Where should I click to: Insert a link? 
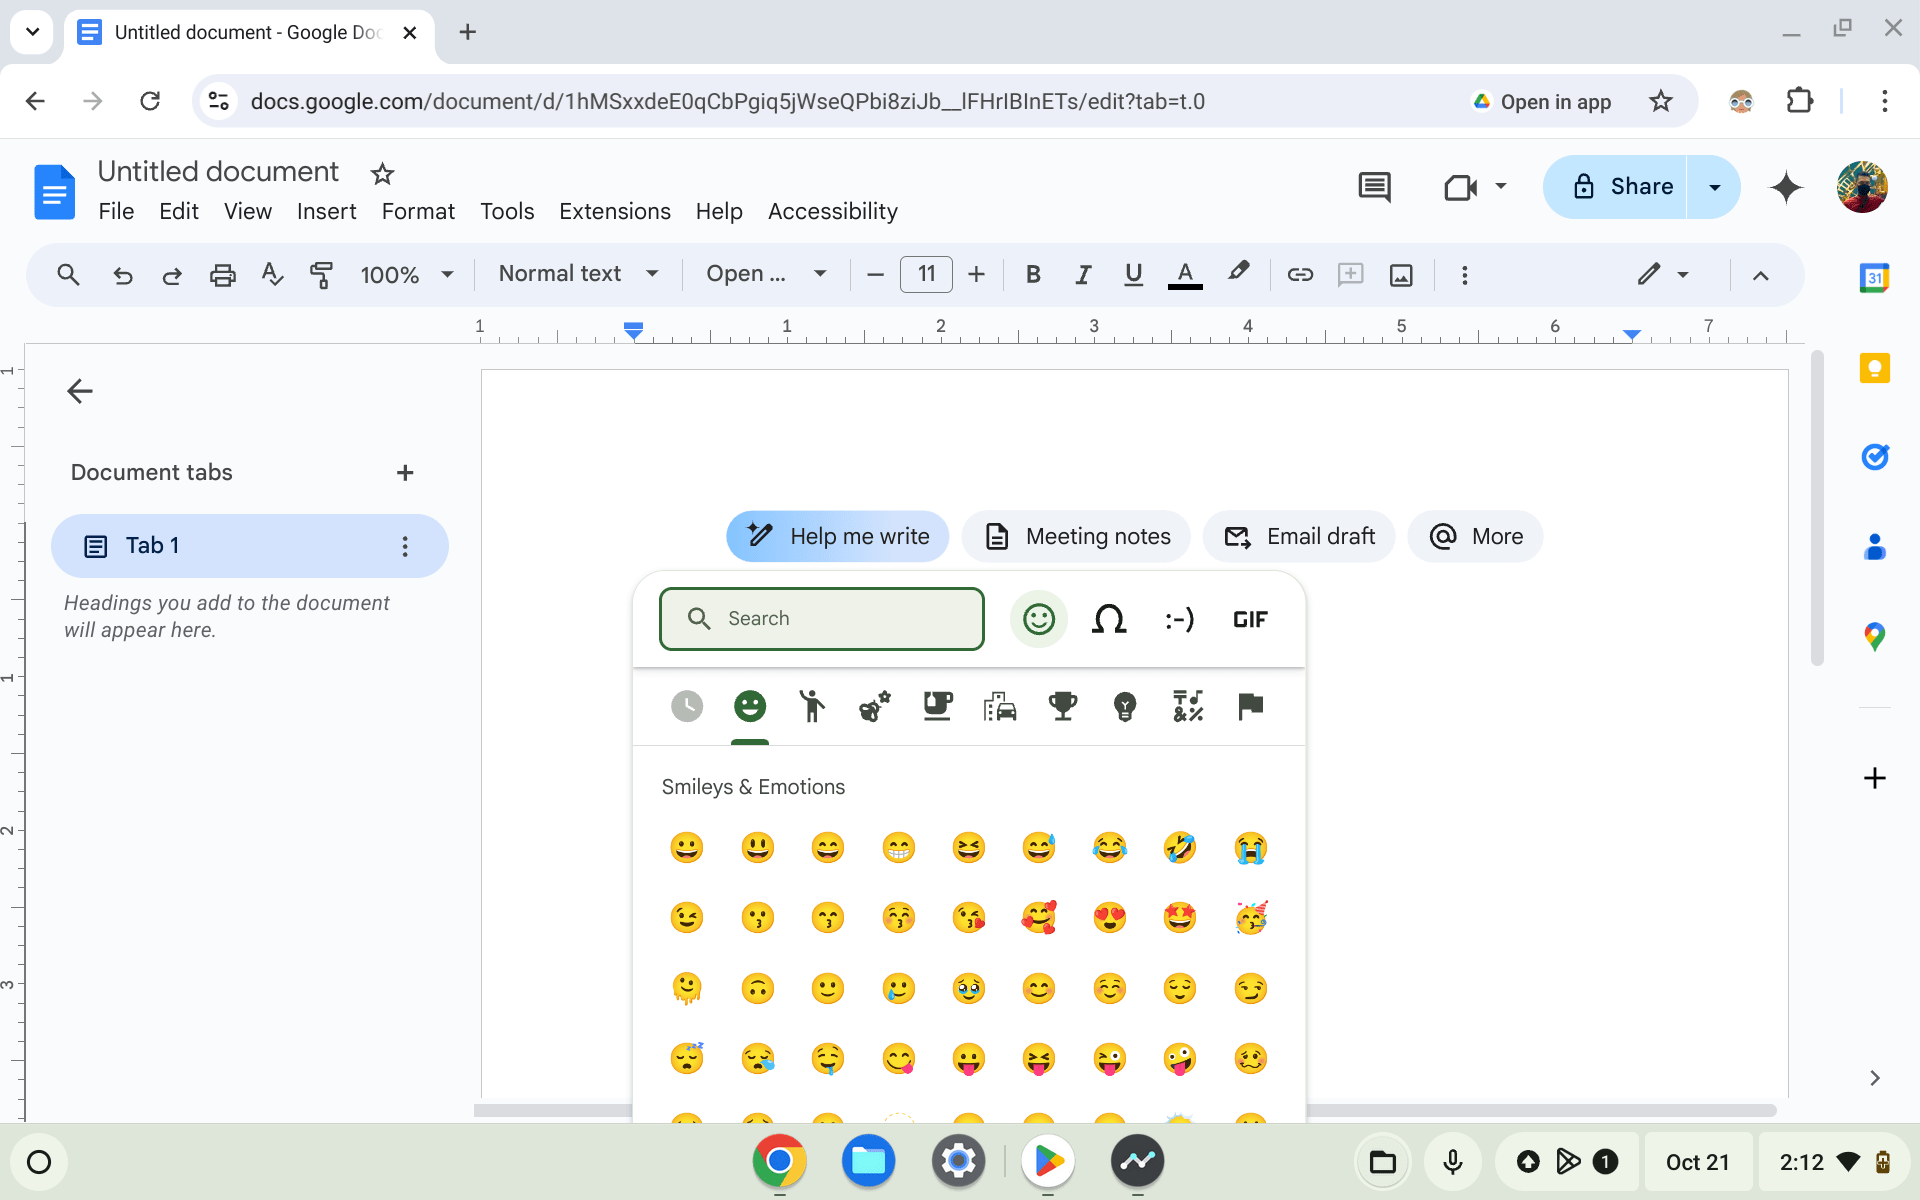pos(1300,274)
